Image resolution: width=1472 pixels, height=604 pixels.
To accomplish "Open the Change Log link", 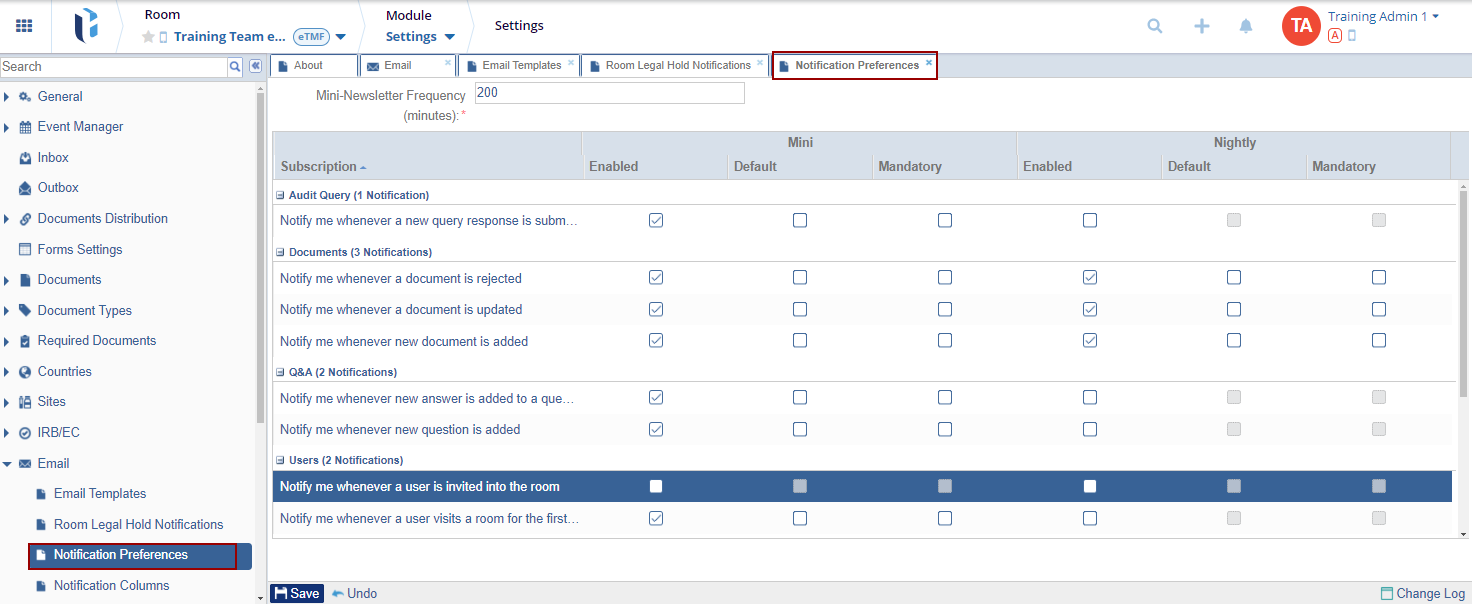I will click(1422, 593).
